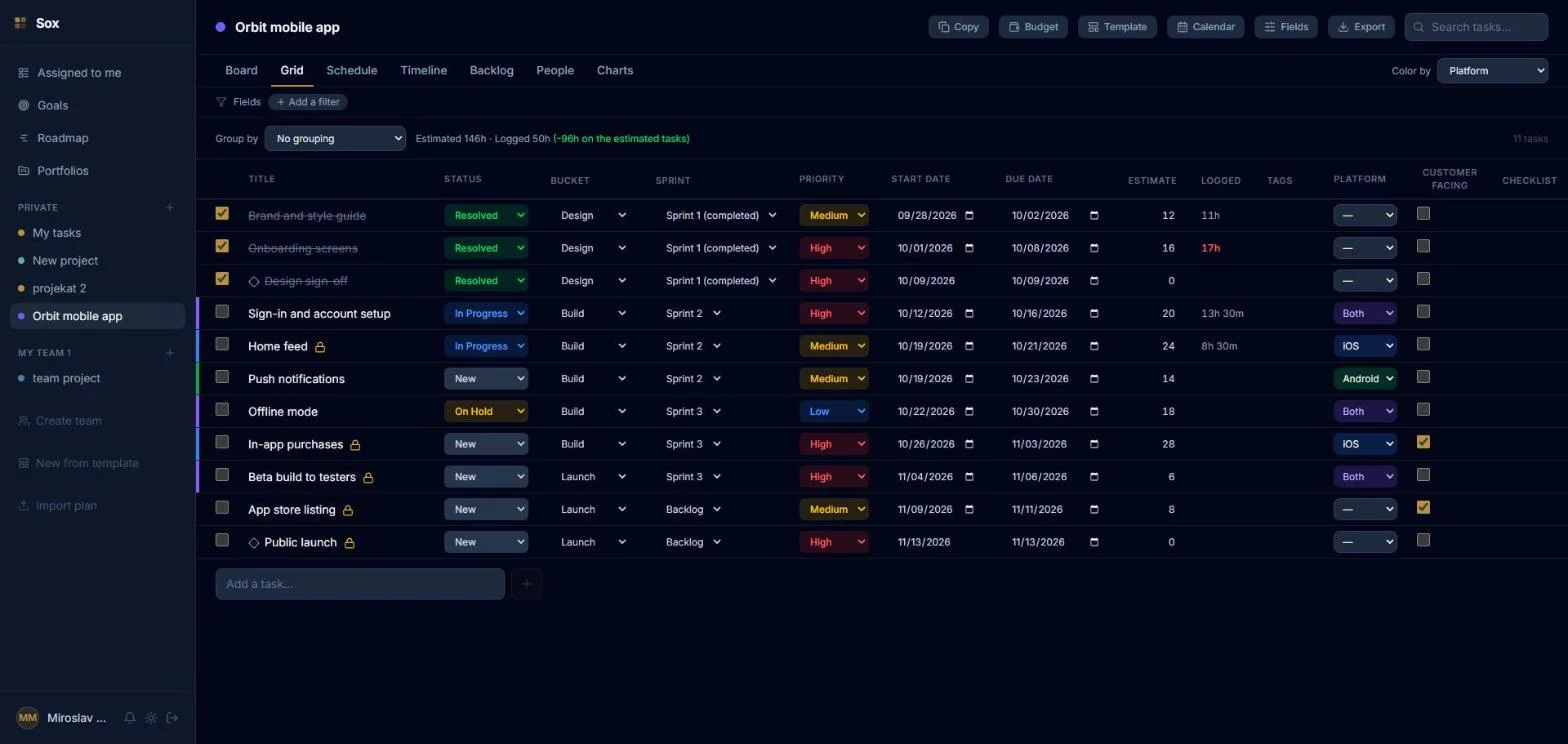Switch to the Timeline tab
The height and width of the screenshot is (744, 1568).
423,70
